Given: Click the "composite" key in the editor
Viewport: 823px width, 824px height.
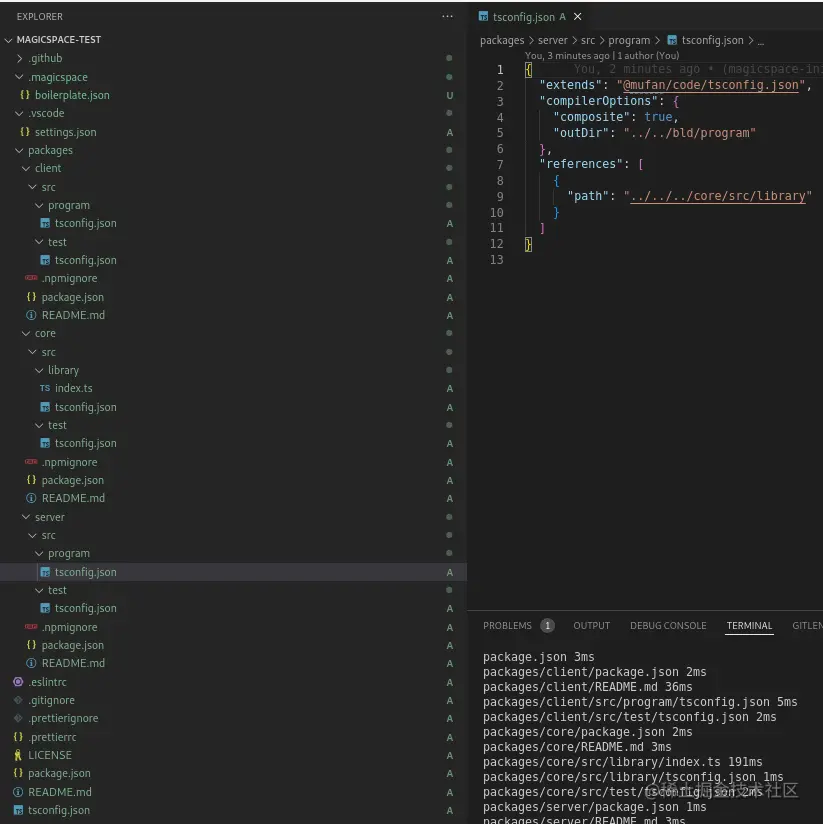Looking at the screenshot, I should pos(591,117).
